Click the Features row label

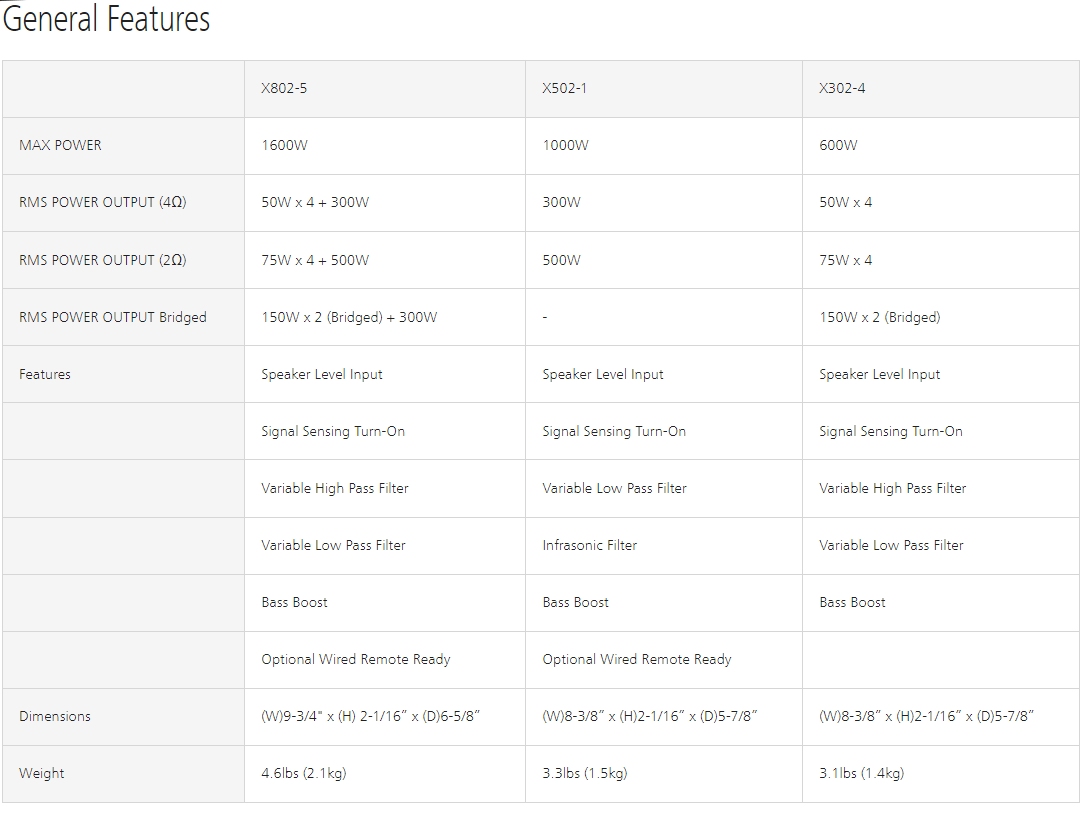(45, 374)
